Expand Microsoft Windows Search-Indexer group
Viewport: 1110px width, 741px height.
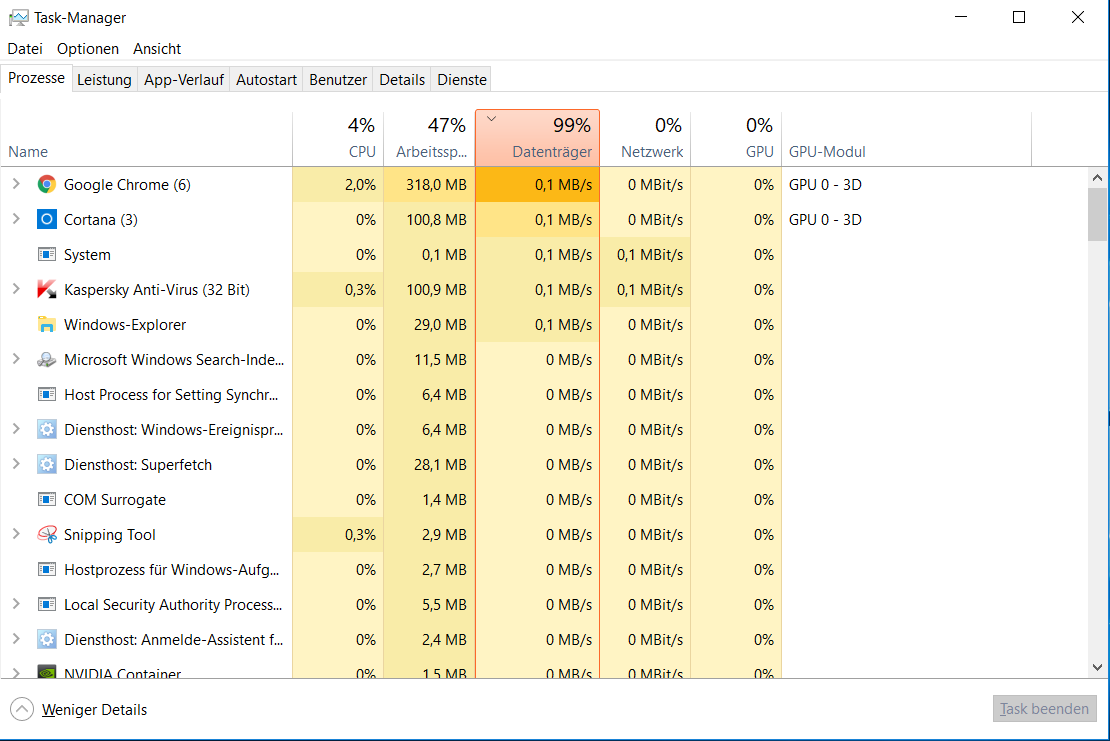pyautogui.click(x=16, y=359)
